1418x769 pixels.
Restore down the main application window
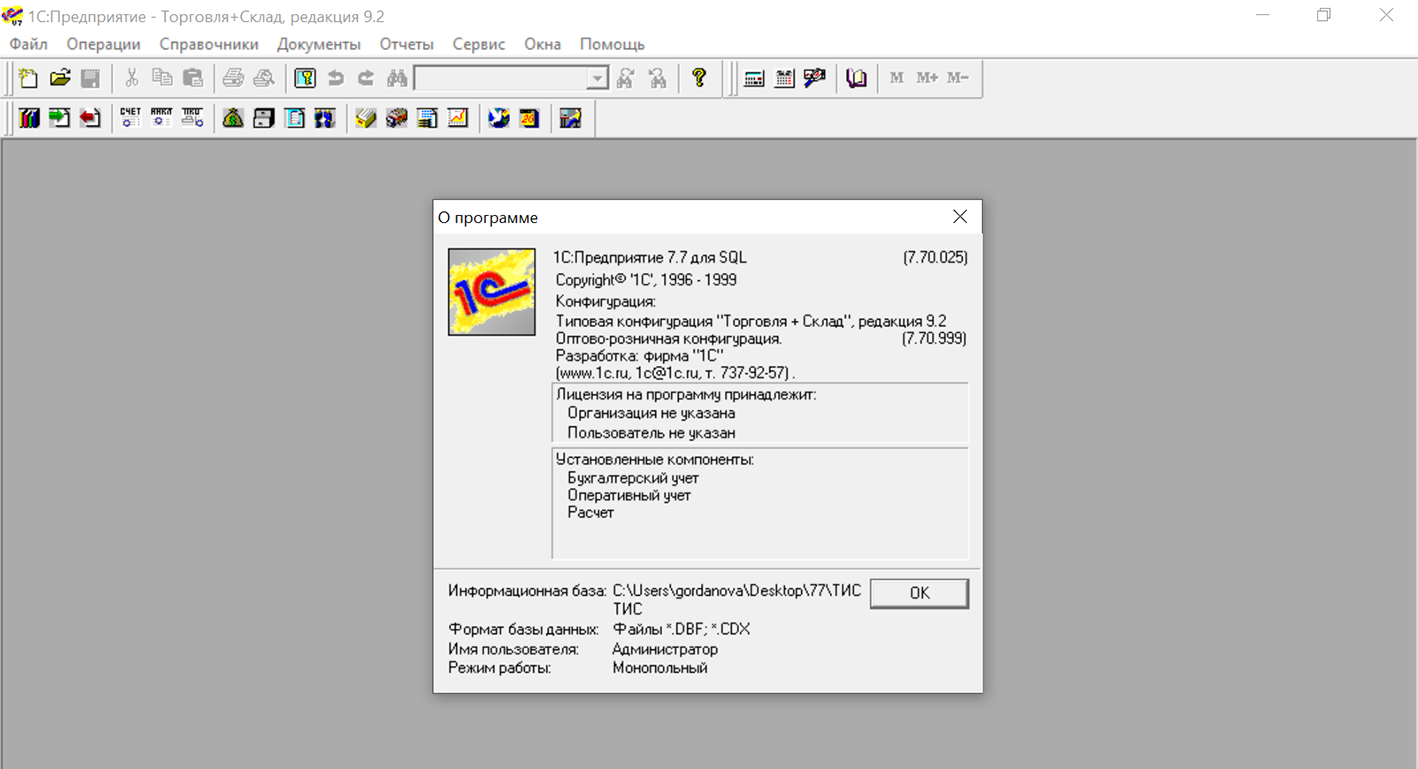point(1324,15)
